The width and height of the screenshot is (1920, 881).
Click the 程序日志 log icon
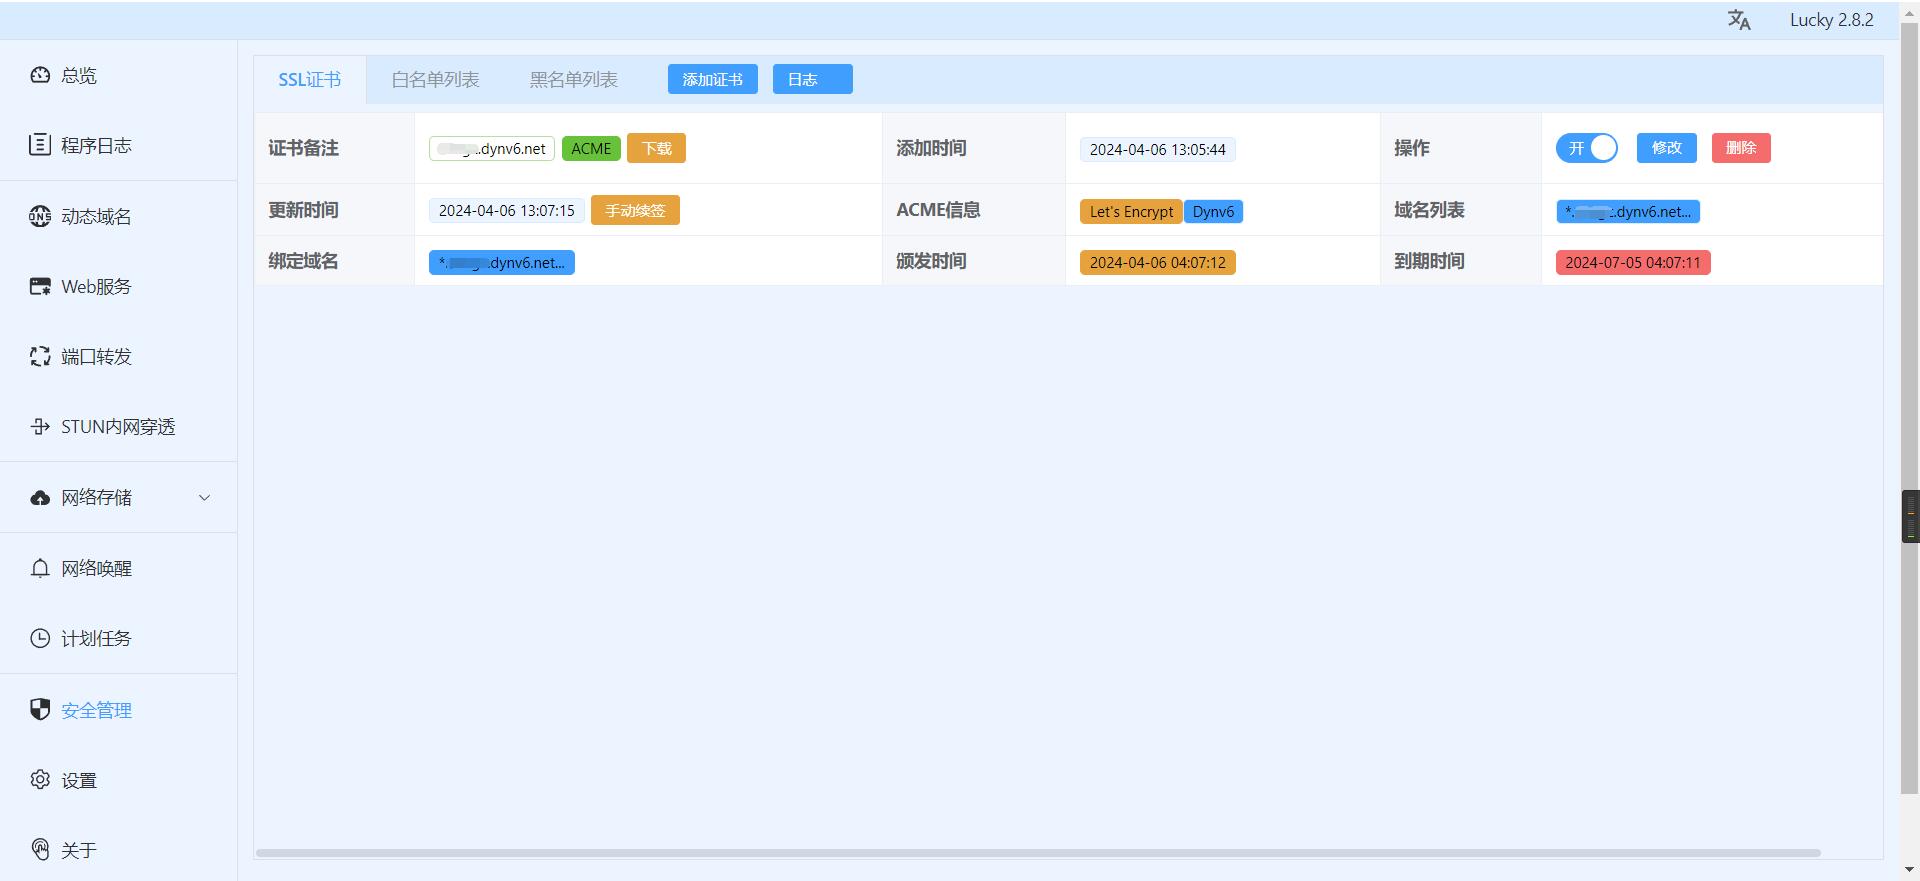(x=40, y=145)
